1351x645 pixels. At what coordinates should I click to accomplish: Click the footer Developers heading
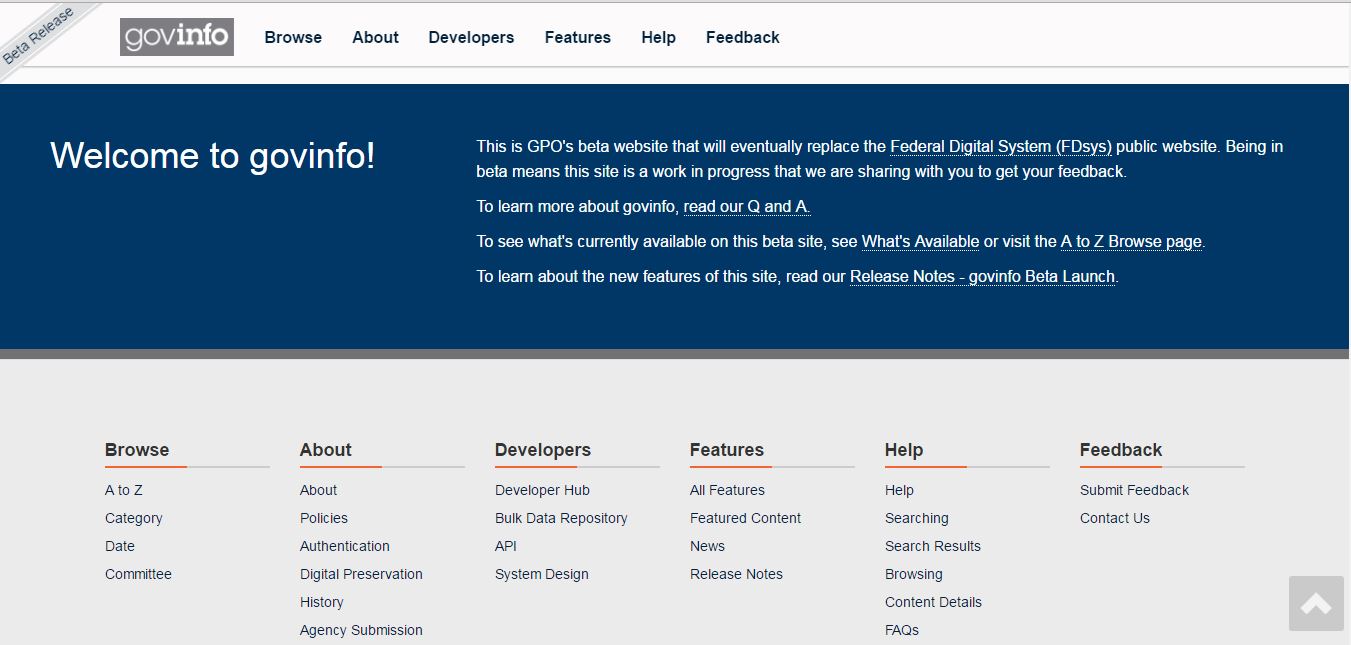pos(543,450)
